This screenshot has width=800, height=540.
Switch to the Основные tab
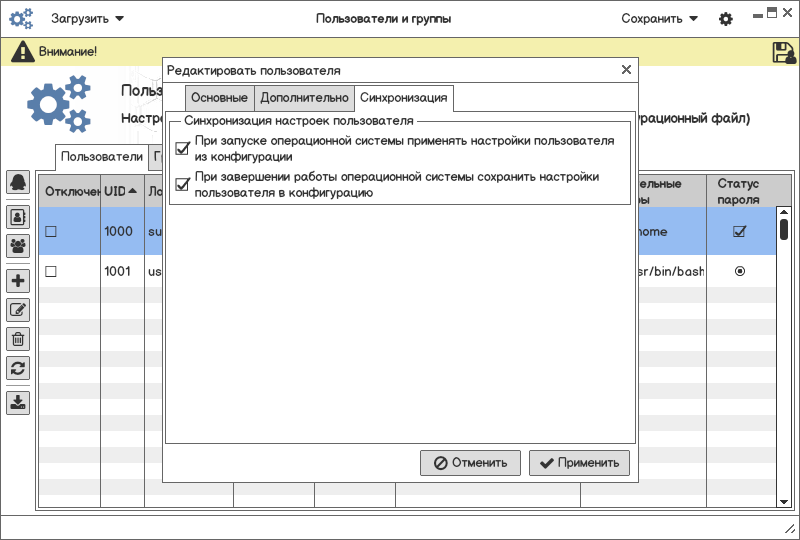[219, 97]
